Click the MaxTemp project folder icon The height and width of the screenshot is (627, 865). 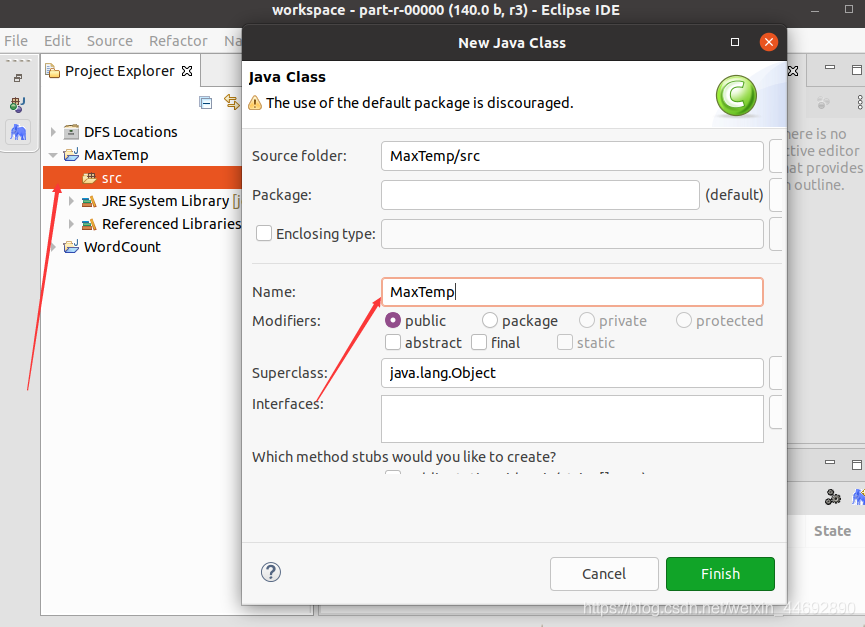click(71, 155)
